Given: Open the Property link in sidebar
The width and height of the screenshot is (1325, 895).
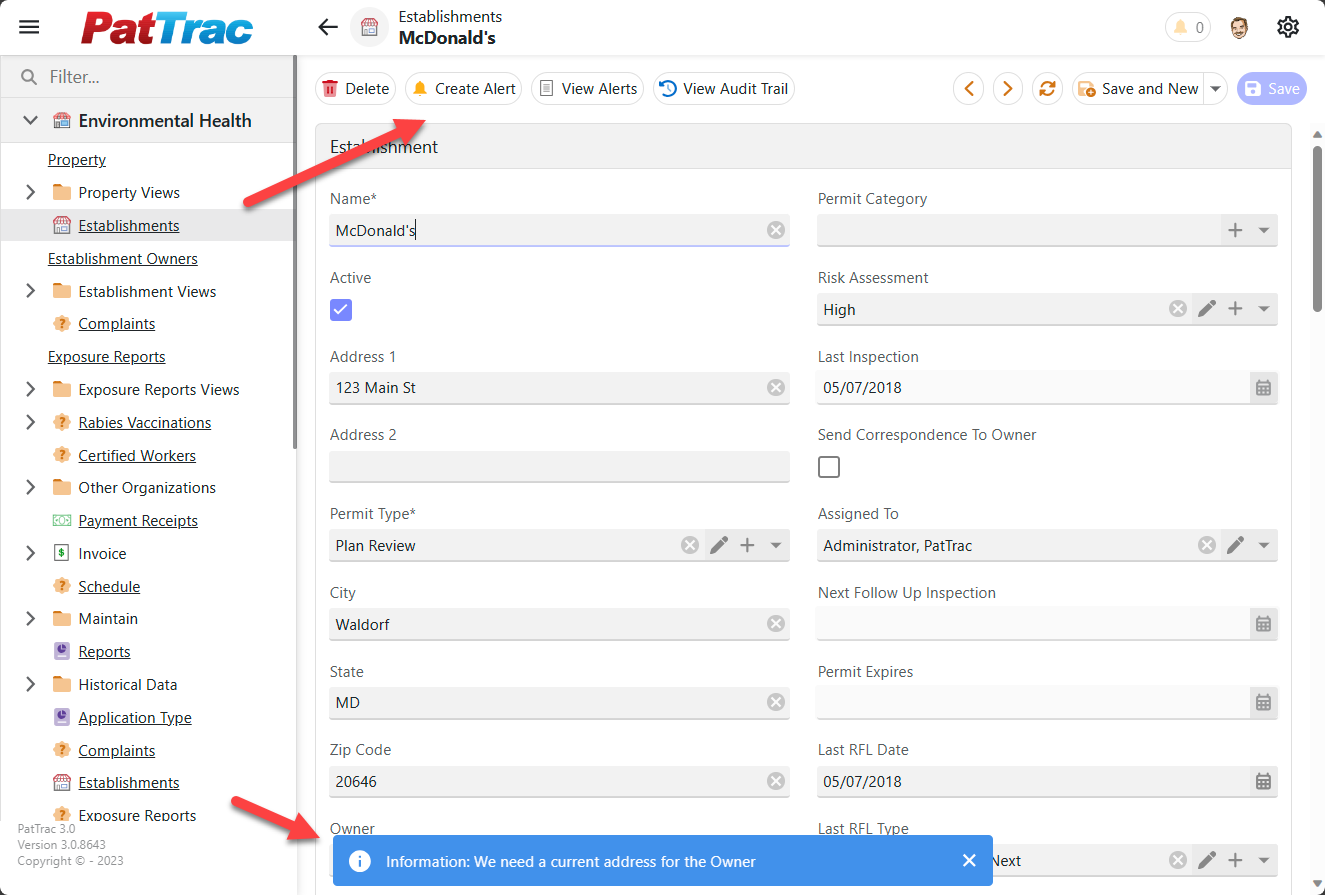Looking at the screenshot, I should coord(77,160).
